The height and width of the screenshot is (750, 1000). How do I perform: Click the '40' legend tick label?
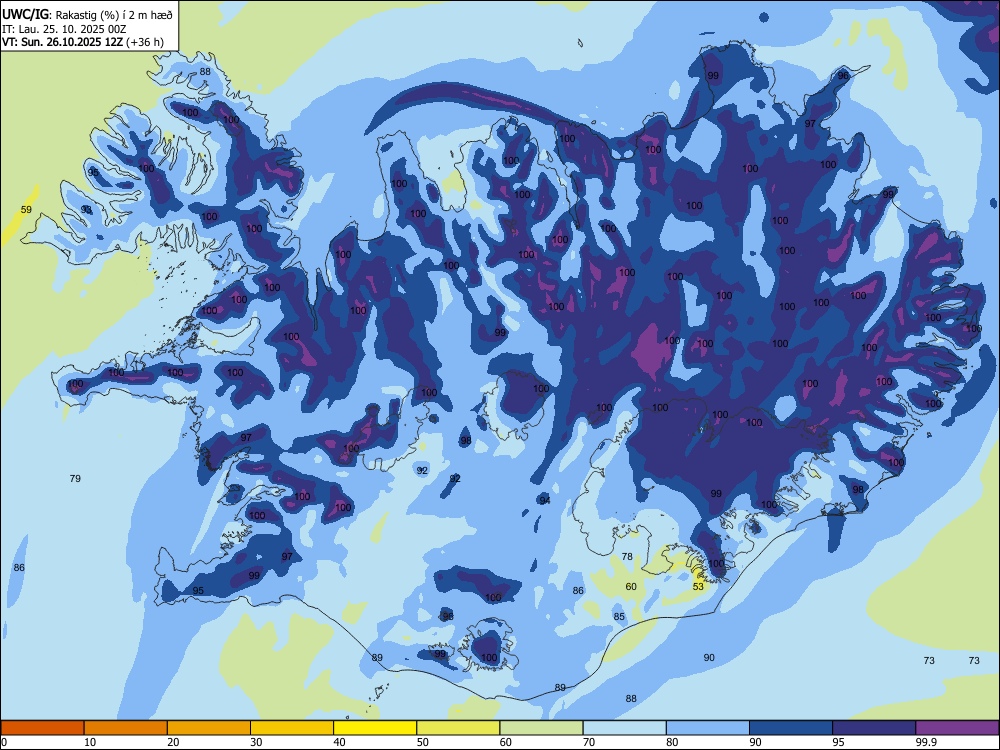[339, 742]
